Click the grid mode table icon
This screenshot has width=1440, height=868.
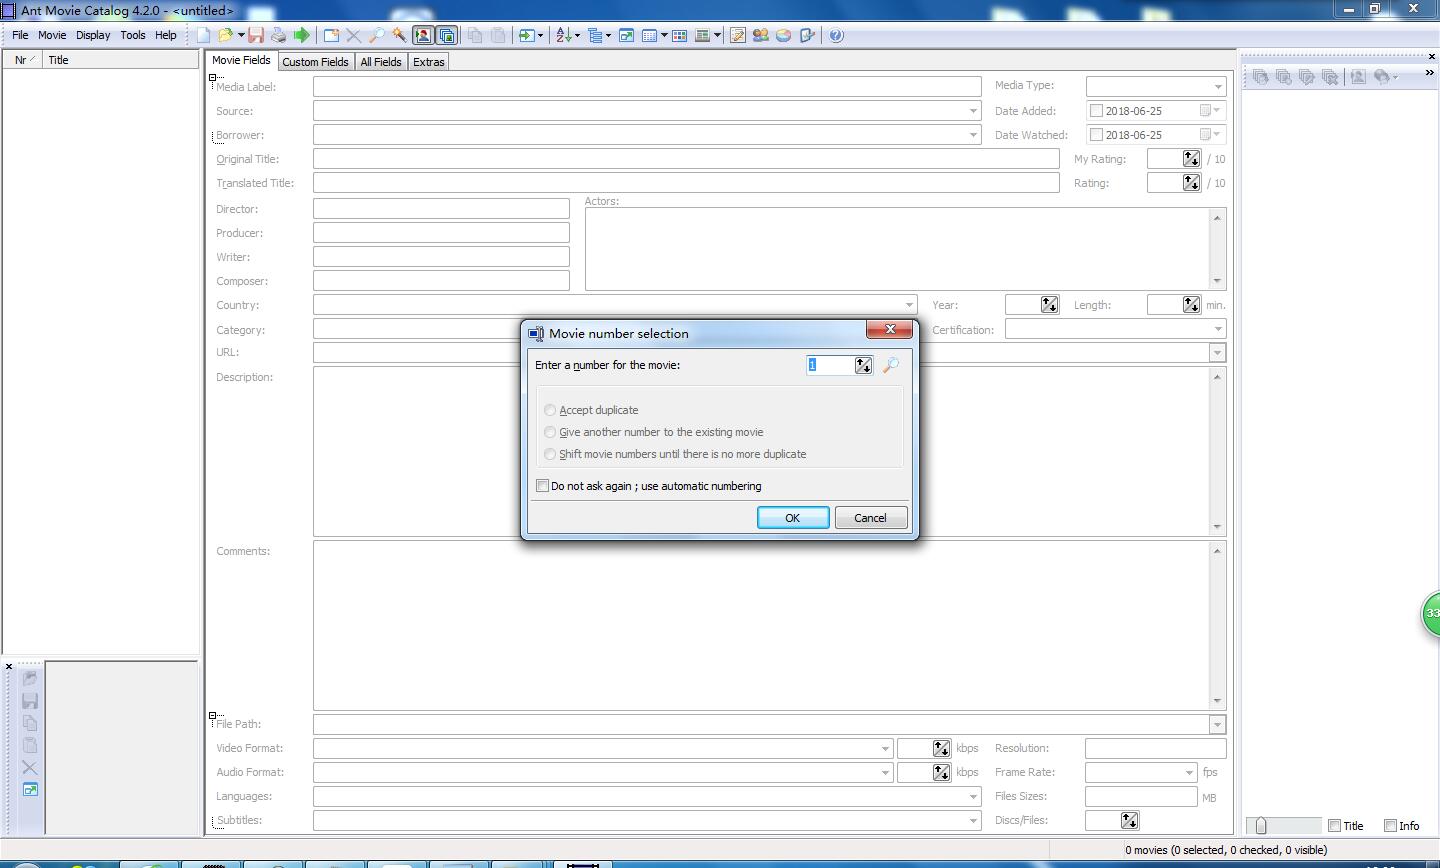point(649,35)
